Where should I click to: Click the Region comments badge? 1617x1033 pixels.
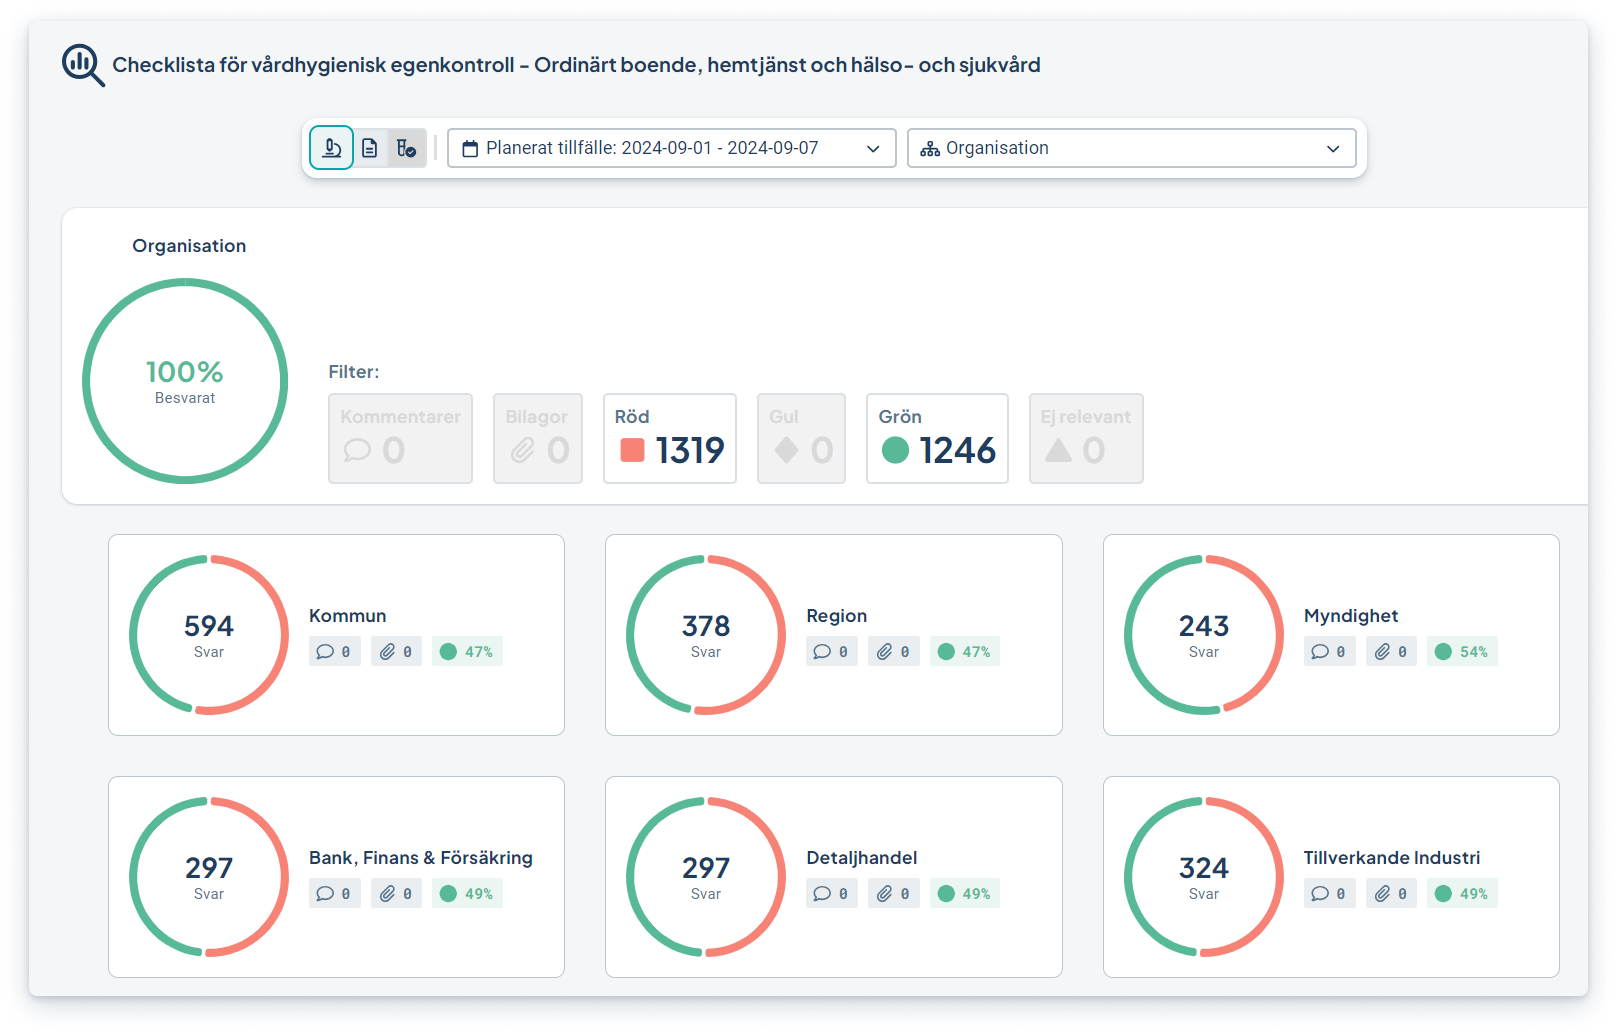tap(832, 652)
